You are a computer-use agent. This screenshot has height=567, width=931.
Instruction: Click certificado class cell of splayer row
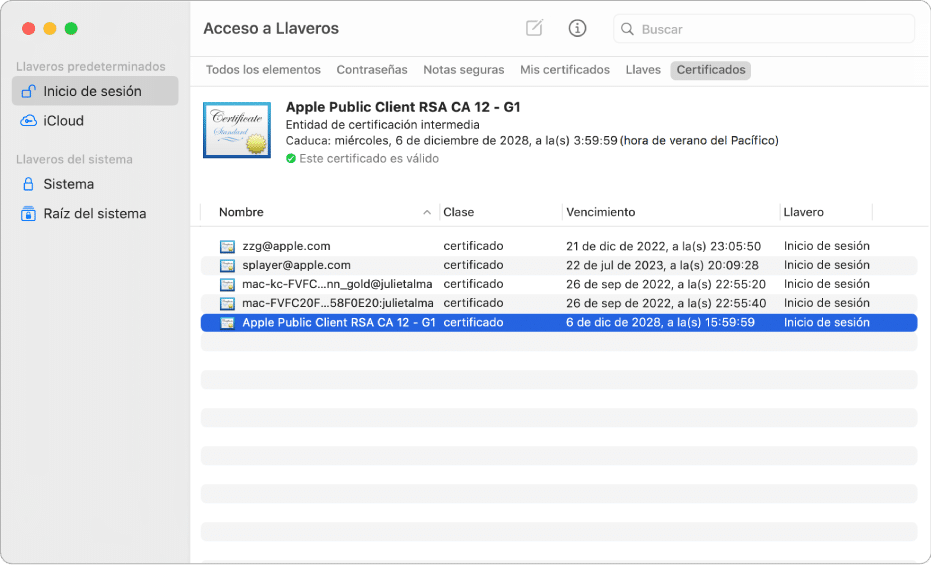tap(473, 265)
